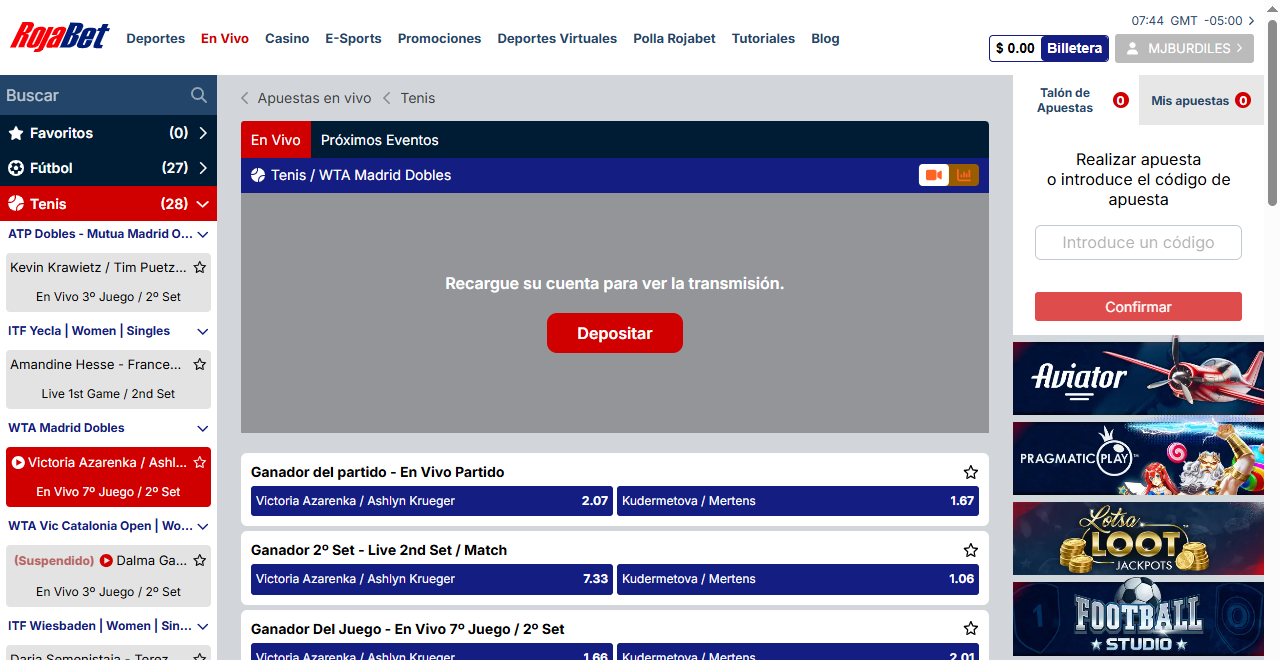Collapse ATP Dobles - Mutua Madrid group
The width and height of the screenshot is (1280, 660).
coord(203,234)
